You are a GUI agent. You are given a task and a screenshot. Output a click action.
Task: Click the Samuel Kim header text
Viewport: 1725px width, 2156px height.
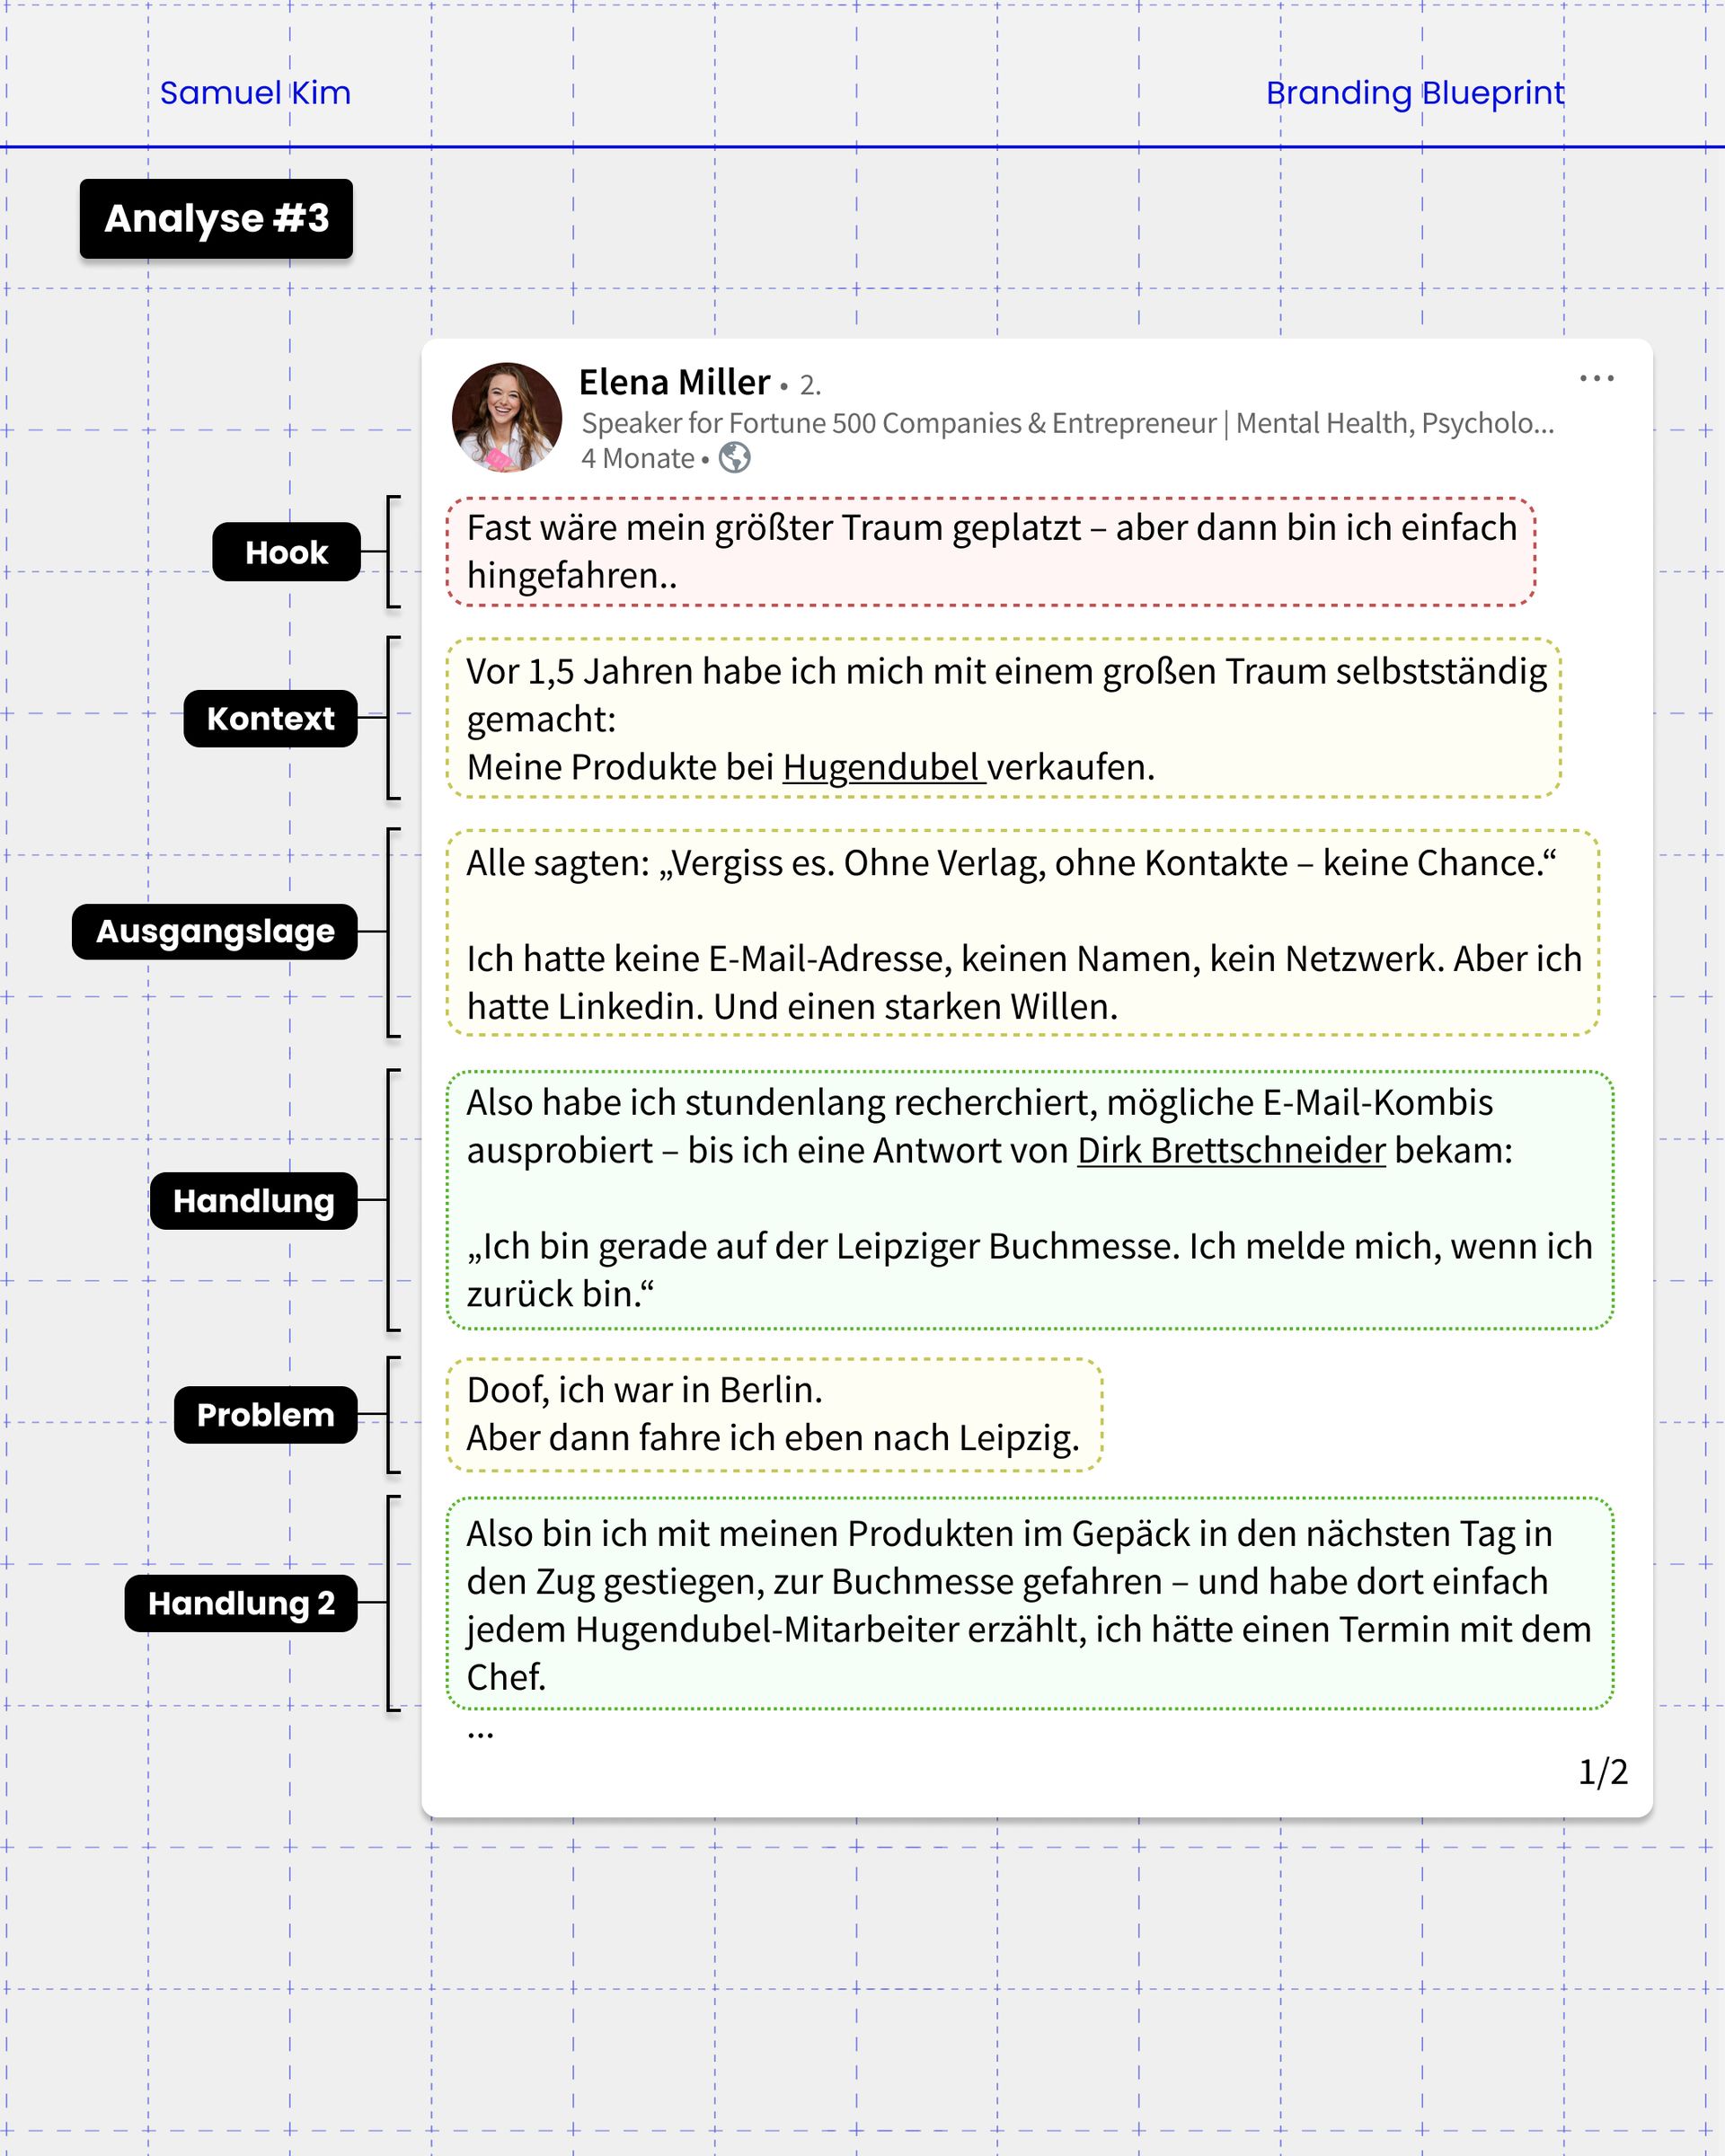[x=255, y=93]
